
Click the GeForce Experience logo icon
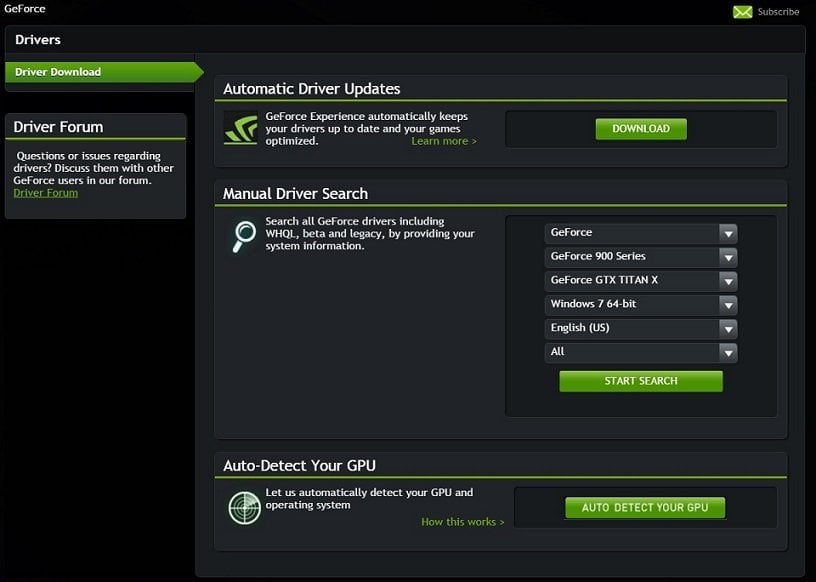(x=240, y=128)
